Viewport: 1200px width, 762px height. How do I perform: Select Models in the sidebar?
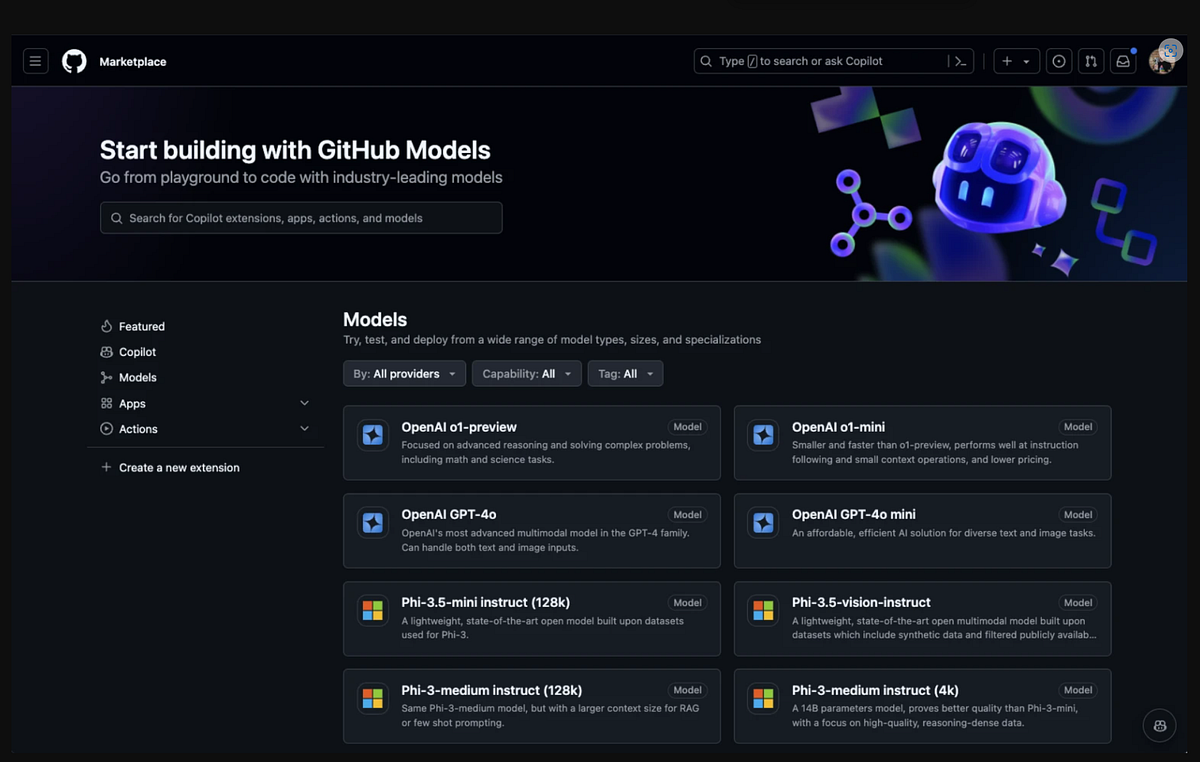pyautogui.click(x=138, y=377)
